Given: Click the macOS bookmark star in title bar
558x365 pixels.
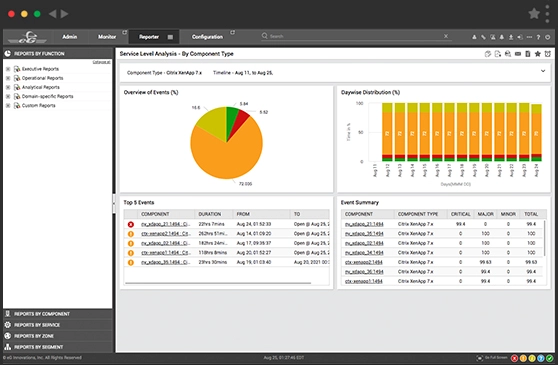Looking at the screenshot, I should pos(534,14).
